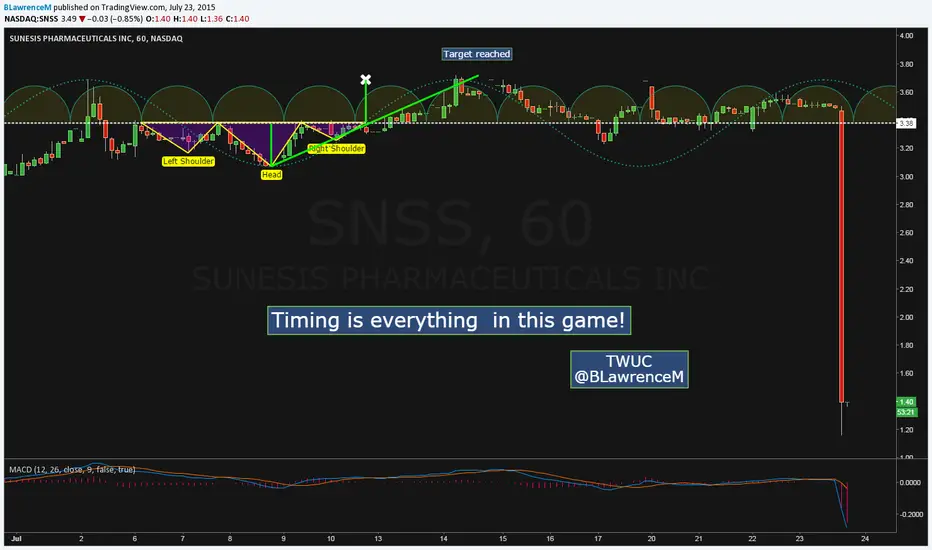Click 'Timing is everything in this game!' text box

point(449,320)
